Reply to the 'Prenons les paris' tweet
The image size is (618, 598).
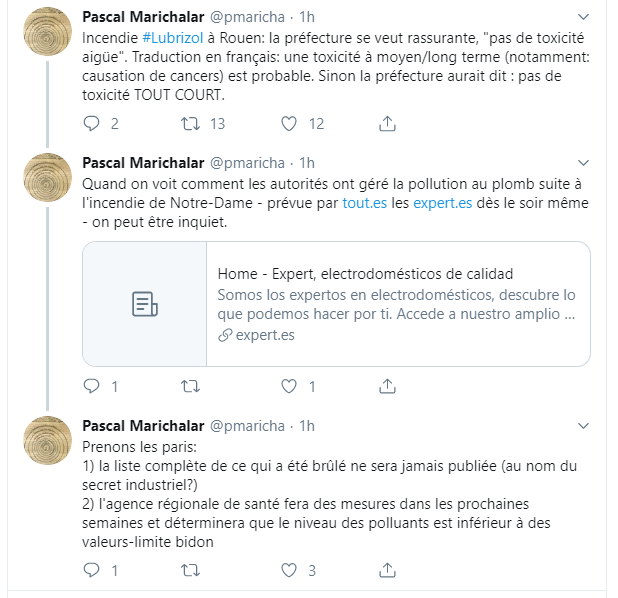[x=92, y=570]
